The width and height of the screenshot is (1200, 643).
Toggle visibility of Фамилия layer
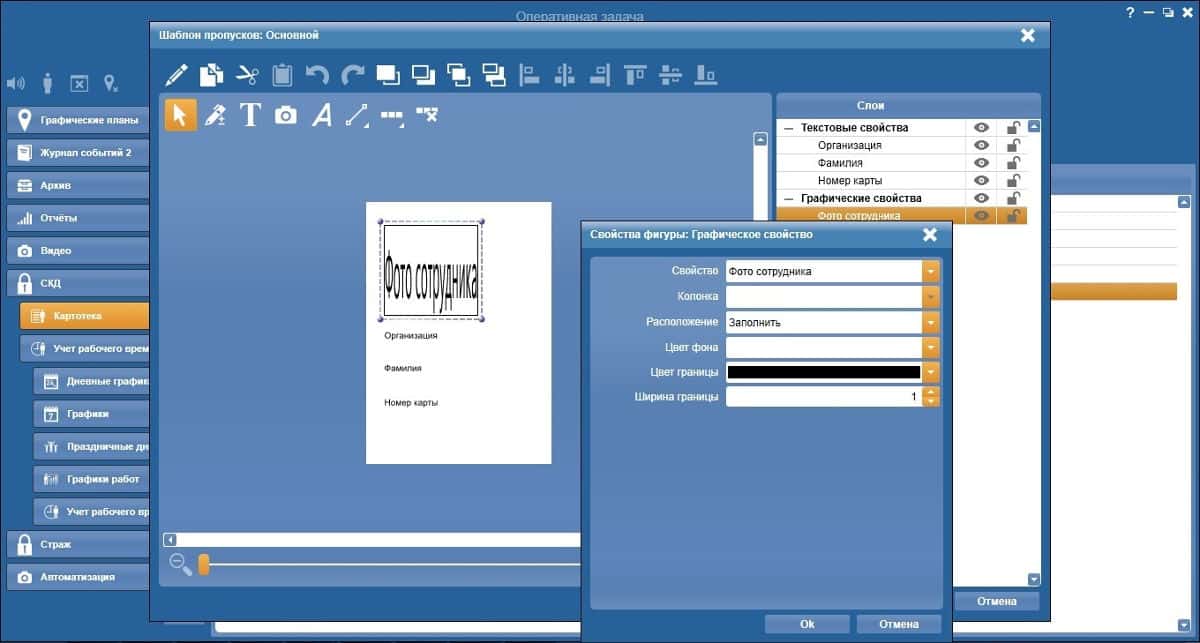click(981, 163)
